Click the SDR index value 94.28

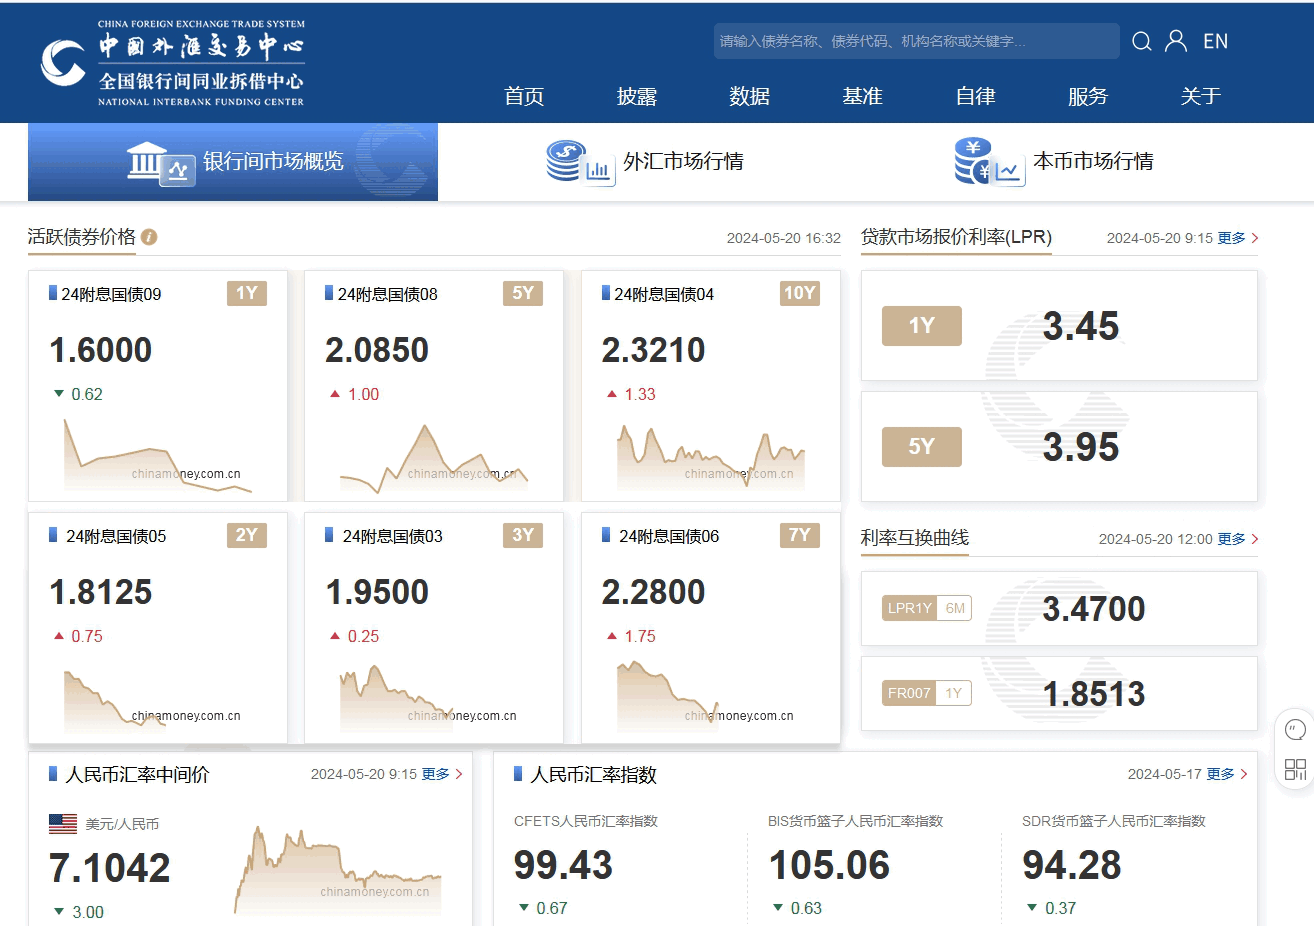tap(1072, 865)
